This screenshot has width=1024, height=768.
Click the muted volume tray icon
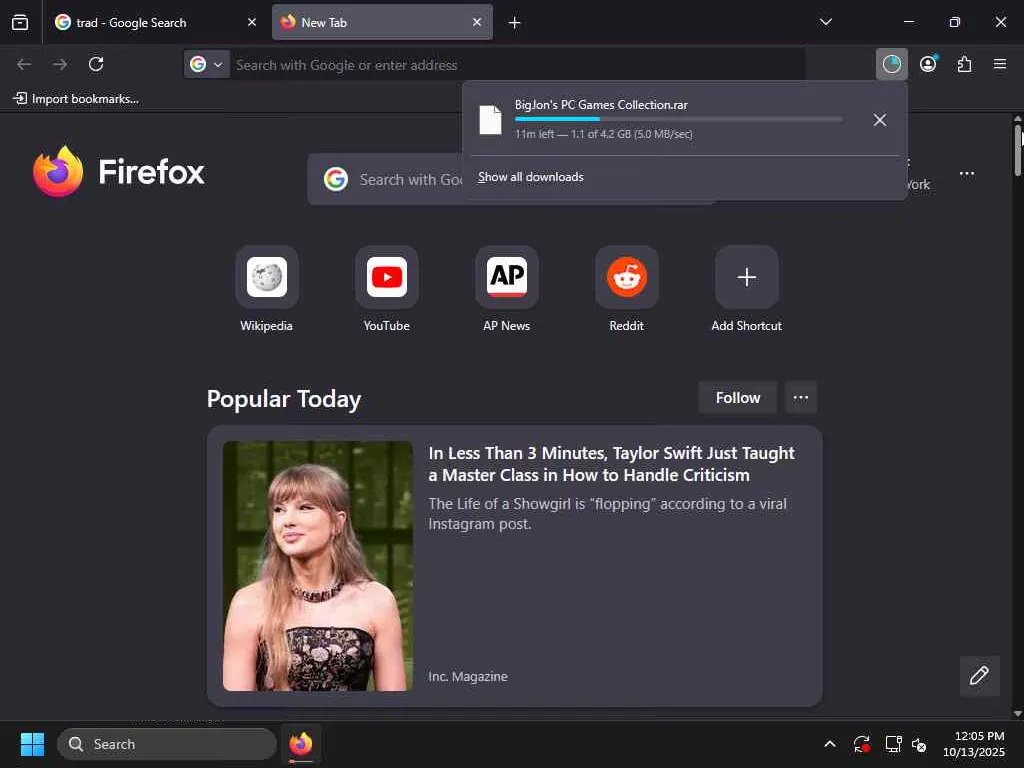(919, 744)
